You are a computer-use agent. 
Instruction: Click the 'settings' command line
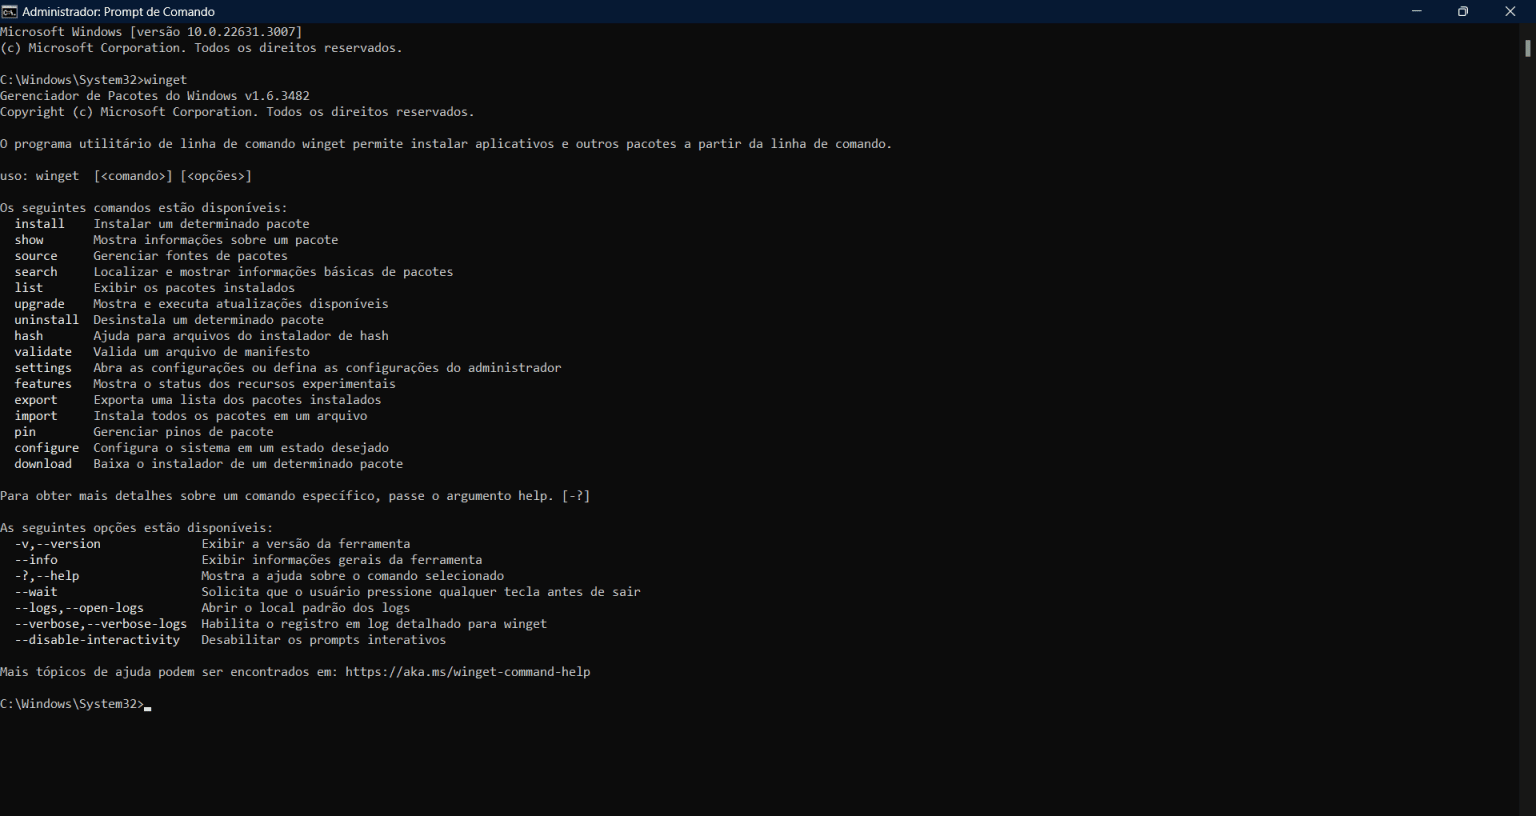[43, 367]
